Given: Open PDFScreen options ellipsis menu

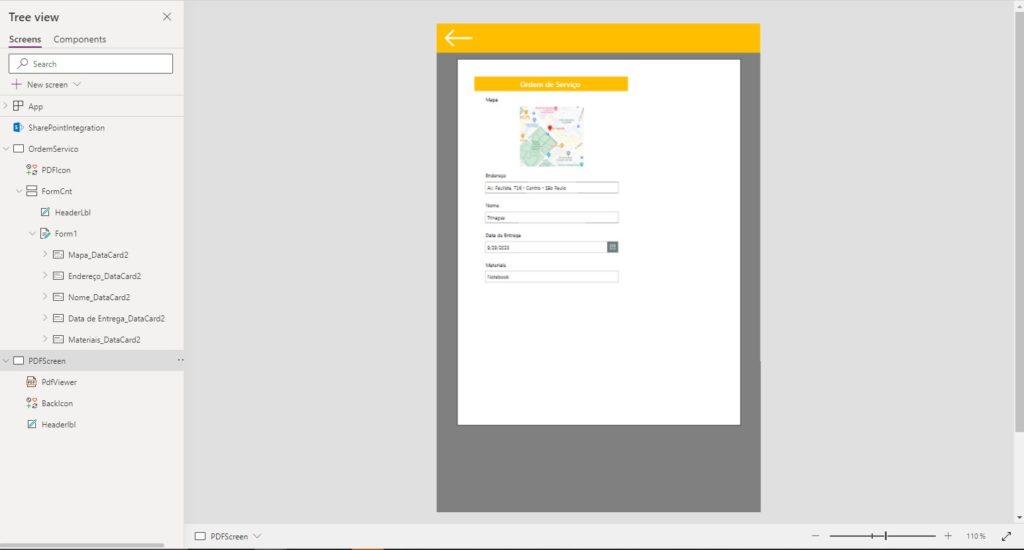Looking at the screenshot, I should (x=180, y=360).
